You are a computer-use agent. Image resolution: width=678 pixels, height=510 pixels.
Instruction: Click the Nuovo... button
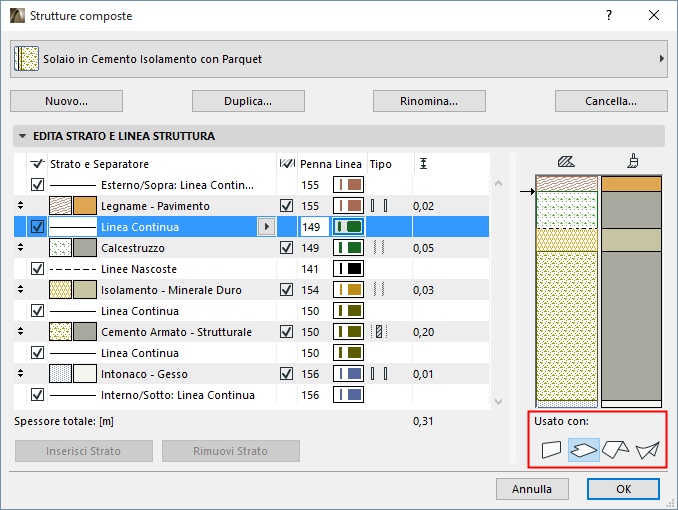point(67,101)
